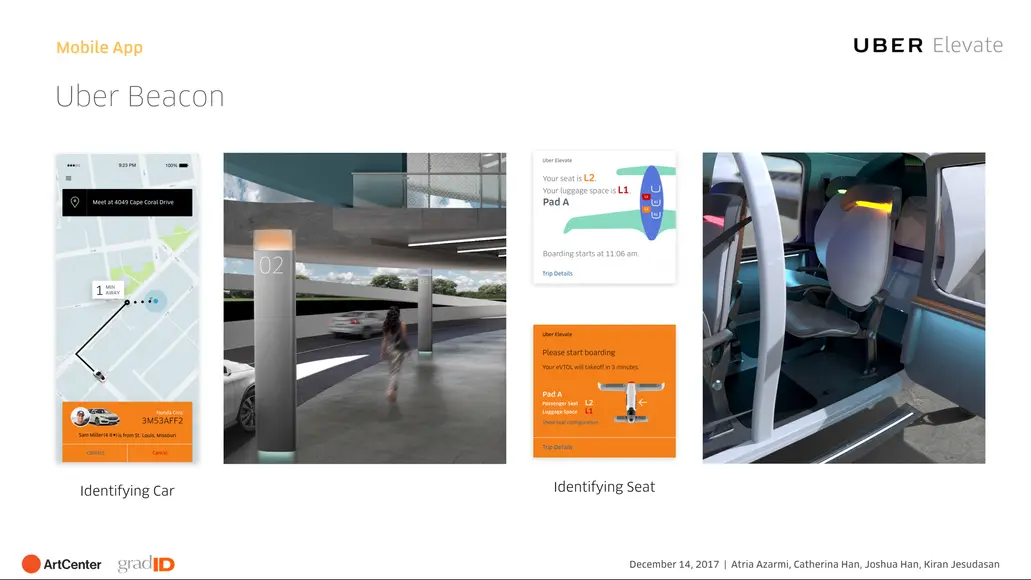This screenshot has width=1031, height=580.
Task: Click the 1 MIN AWAY map label
Action: pos(107,290)
